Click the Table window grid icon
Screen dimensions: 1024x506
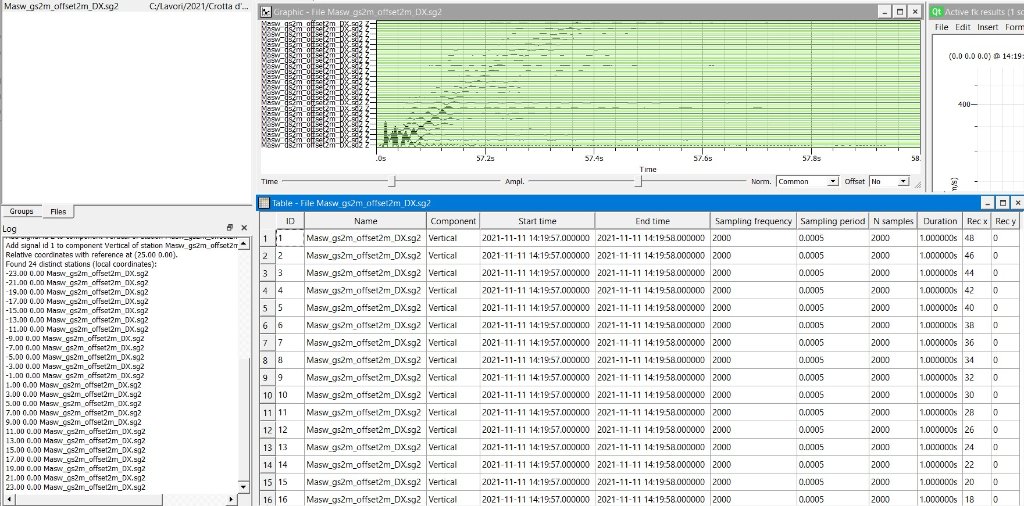tap(265, 203)
